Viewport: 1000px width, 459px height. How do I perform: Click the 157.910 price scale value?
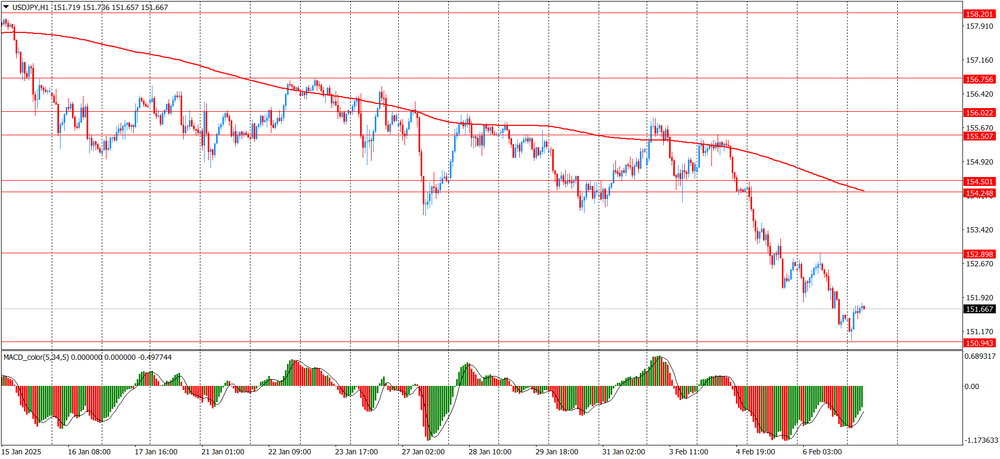click(978, 26)
